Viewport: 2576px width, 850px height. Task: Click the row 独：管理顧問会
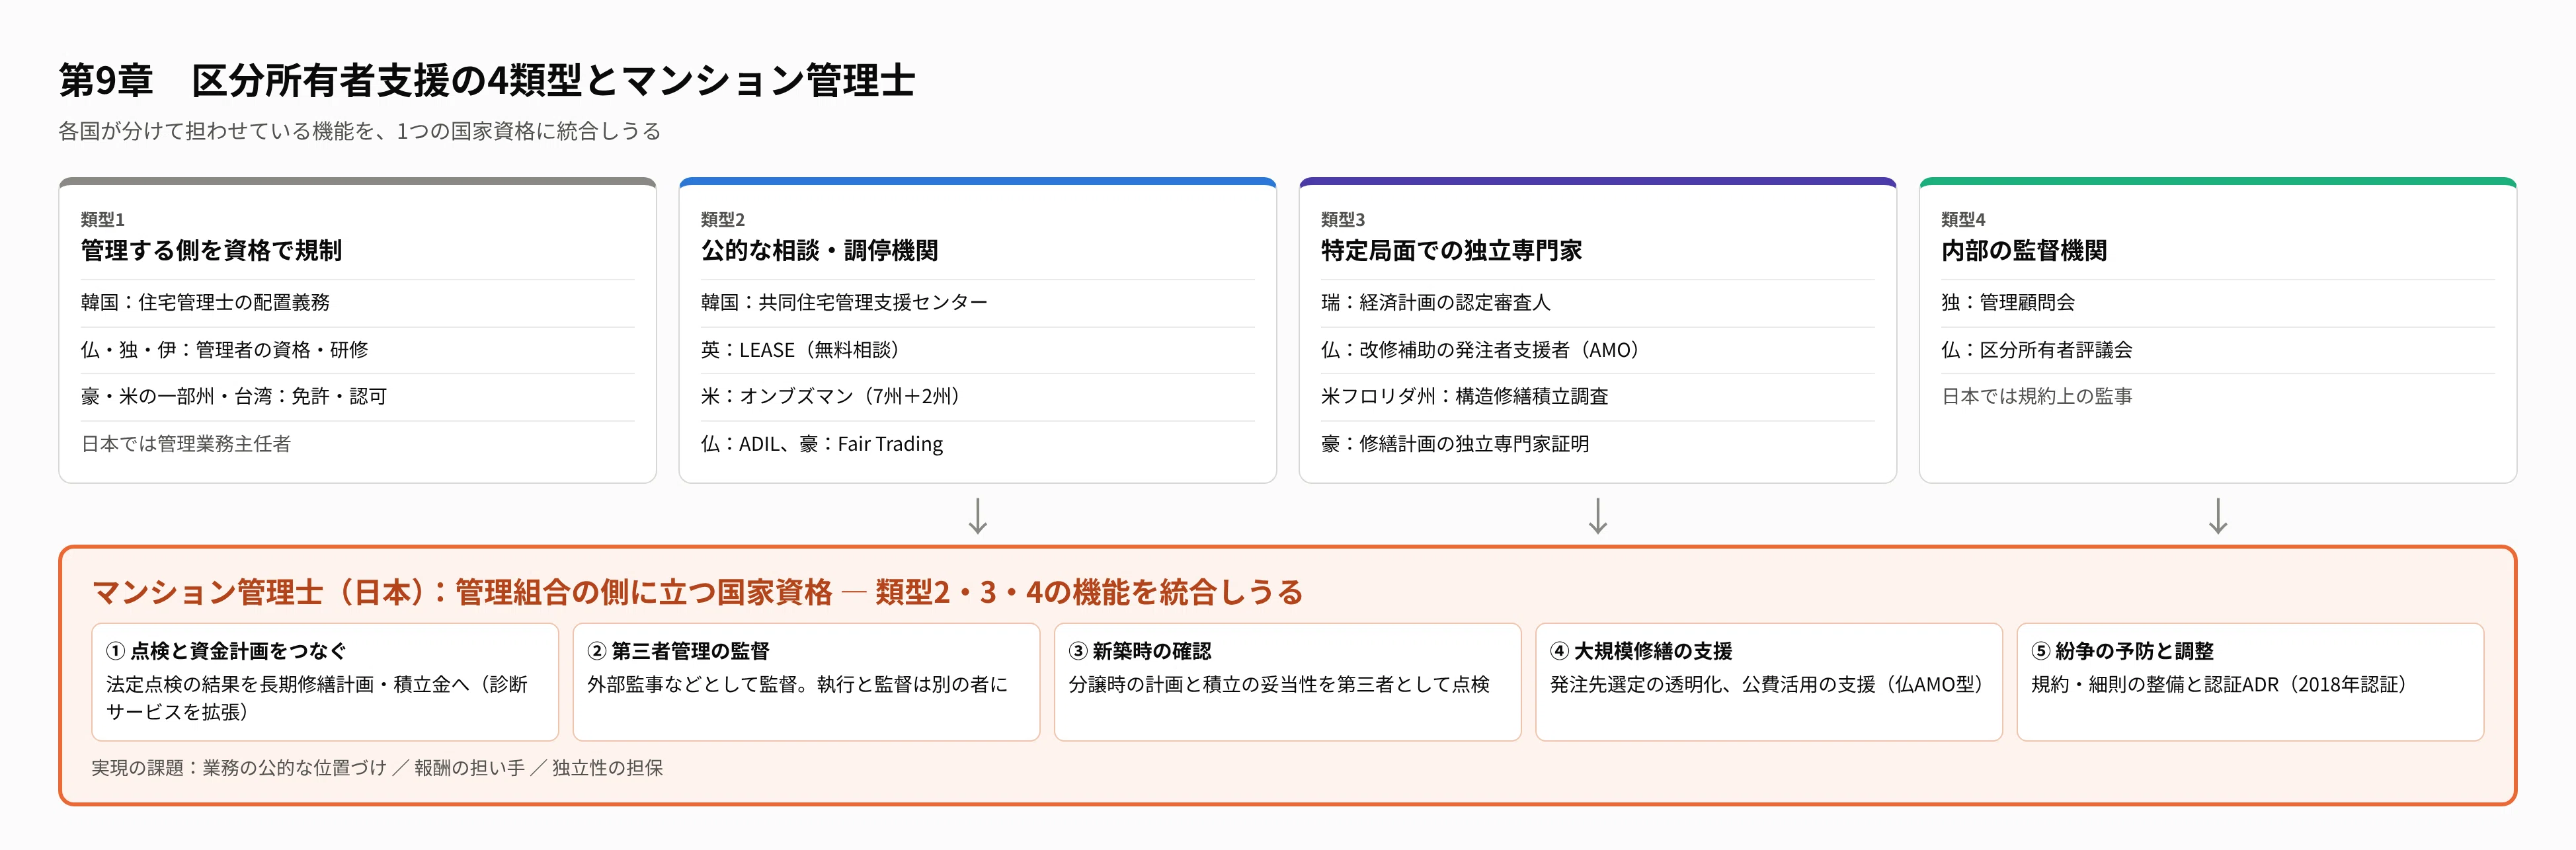[x=2217, y=302]
